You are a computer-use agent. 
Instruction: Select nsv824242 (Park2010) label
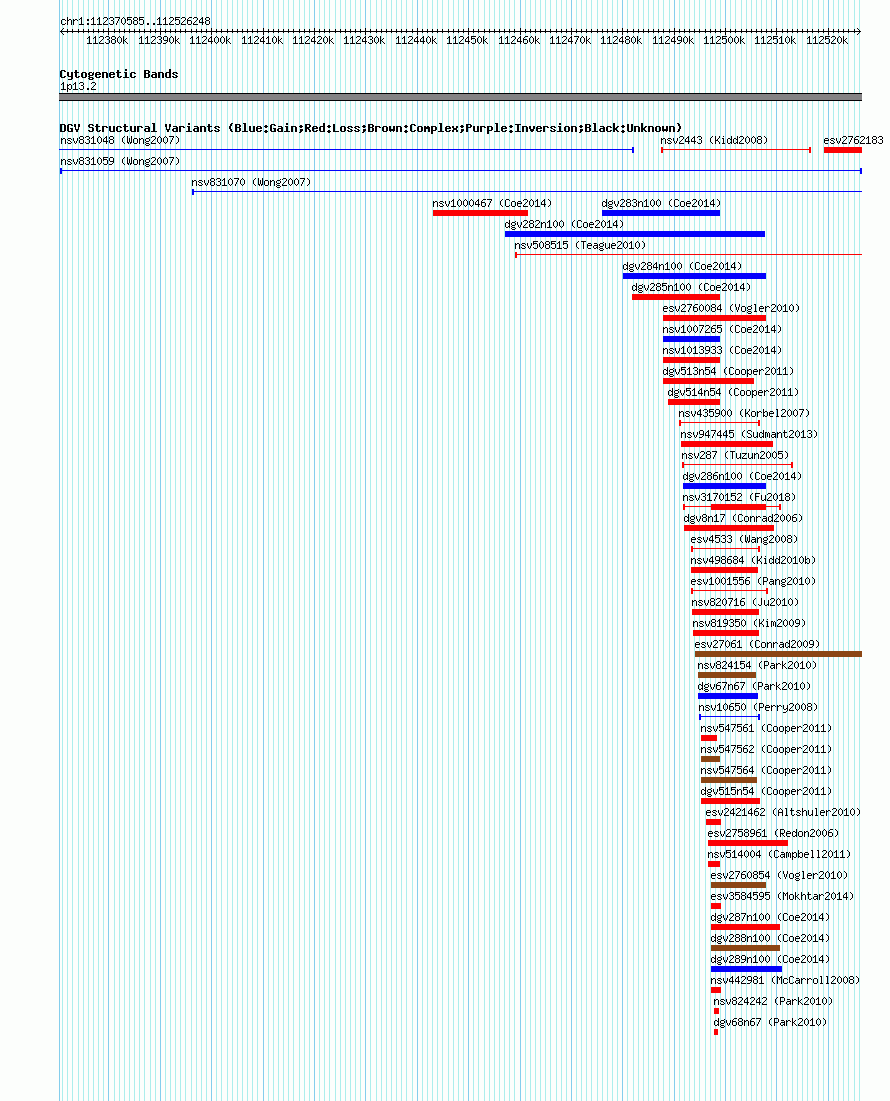pyautogui.click(x=773, y=1001)
